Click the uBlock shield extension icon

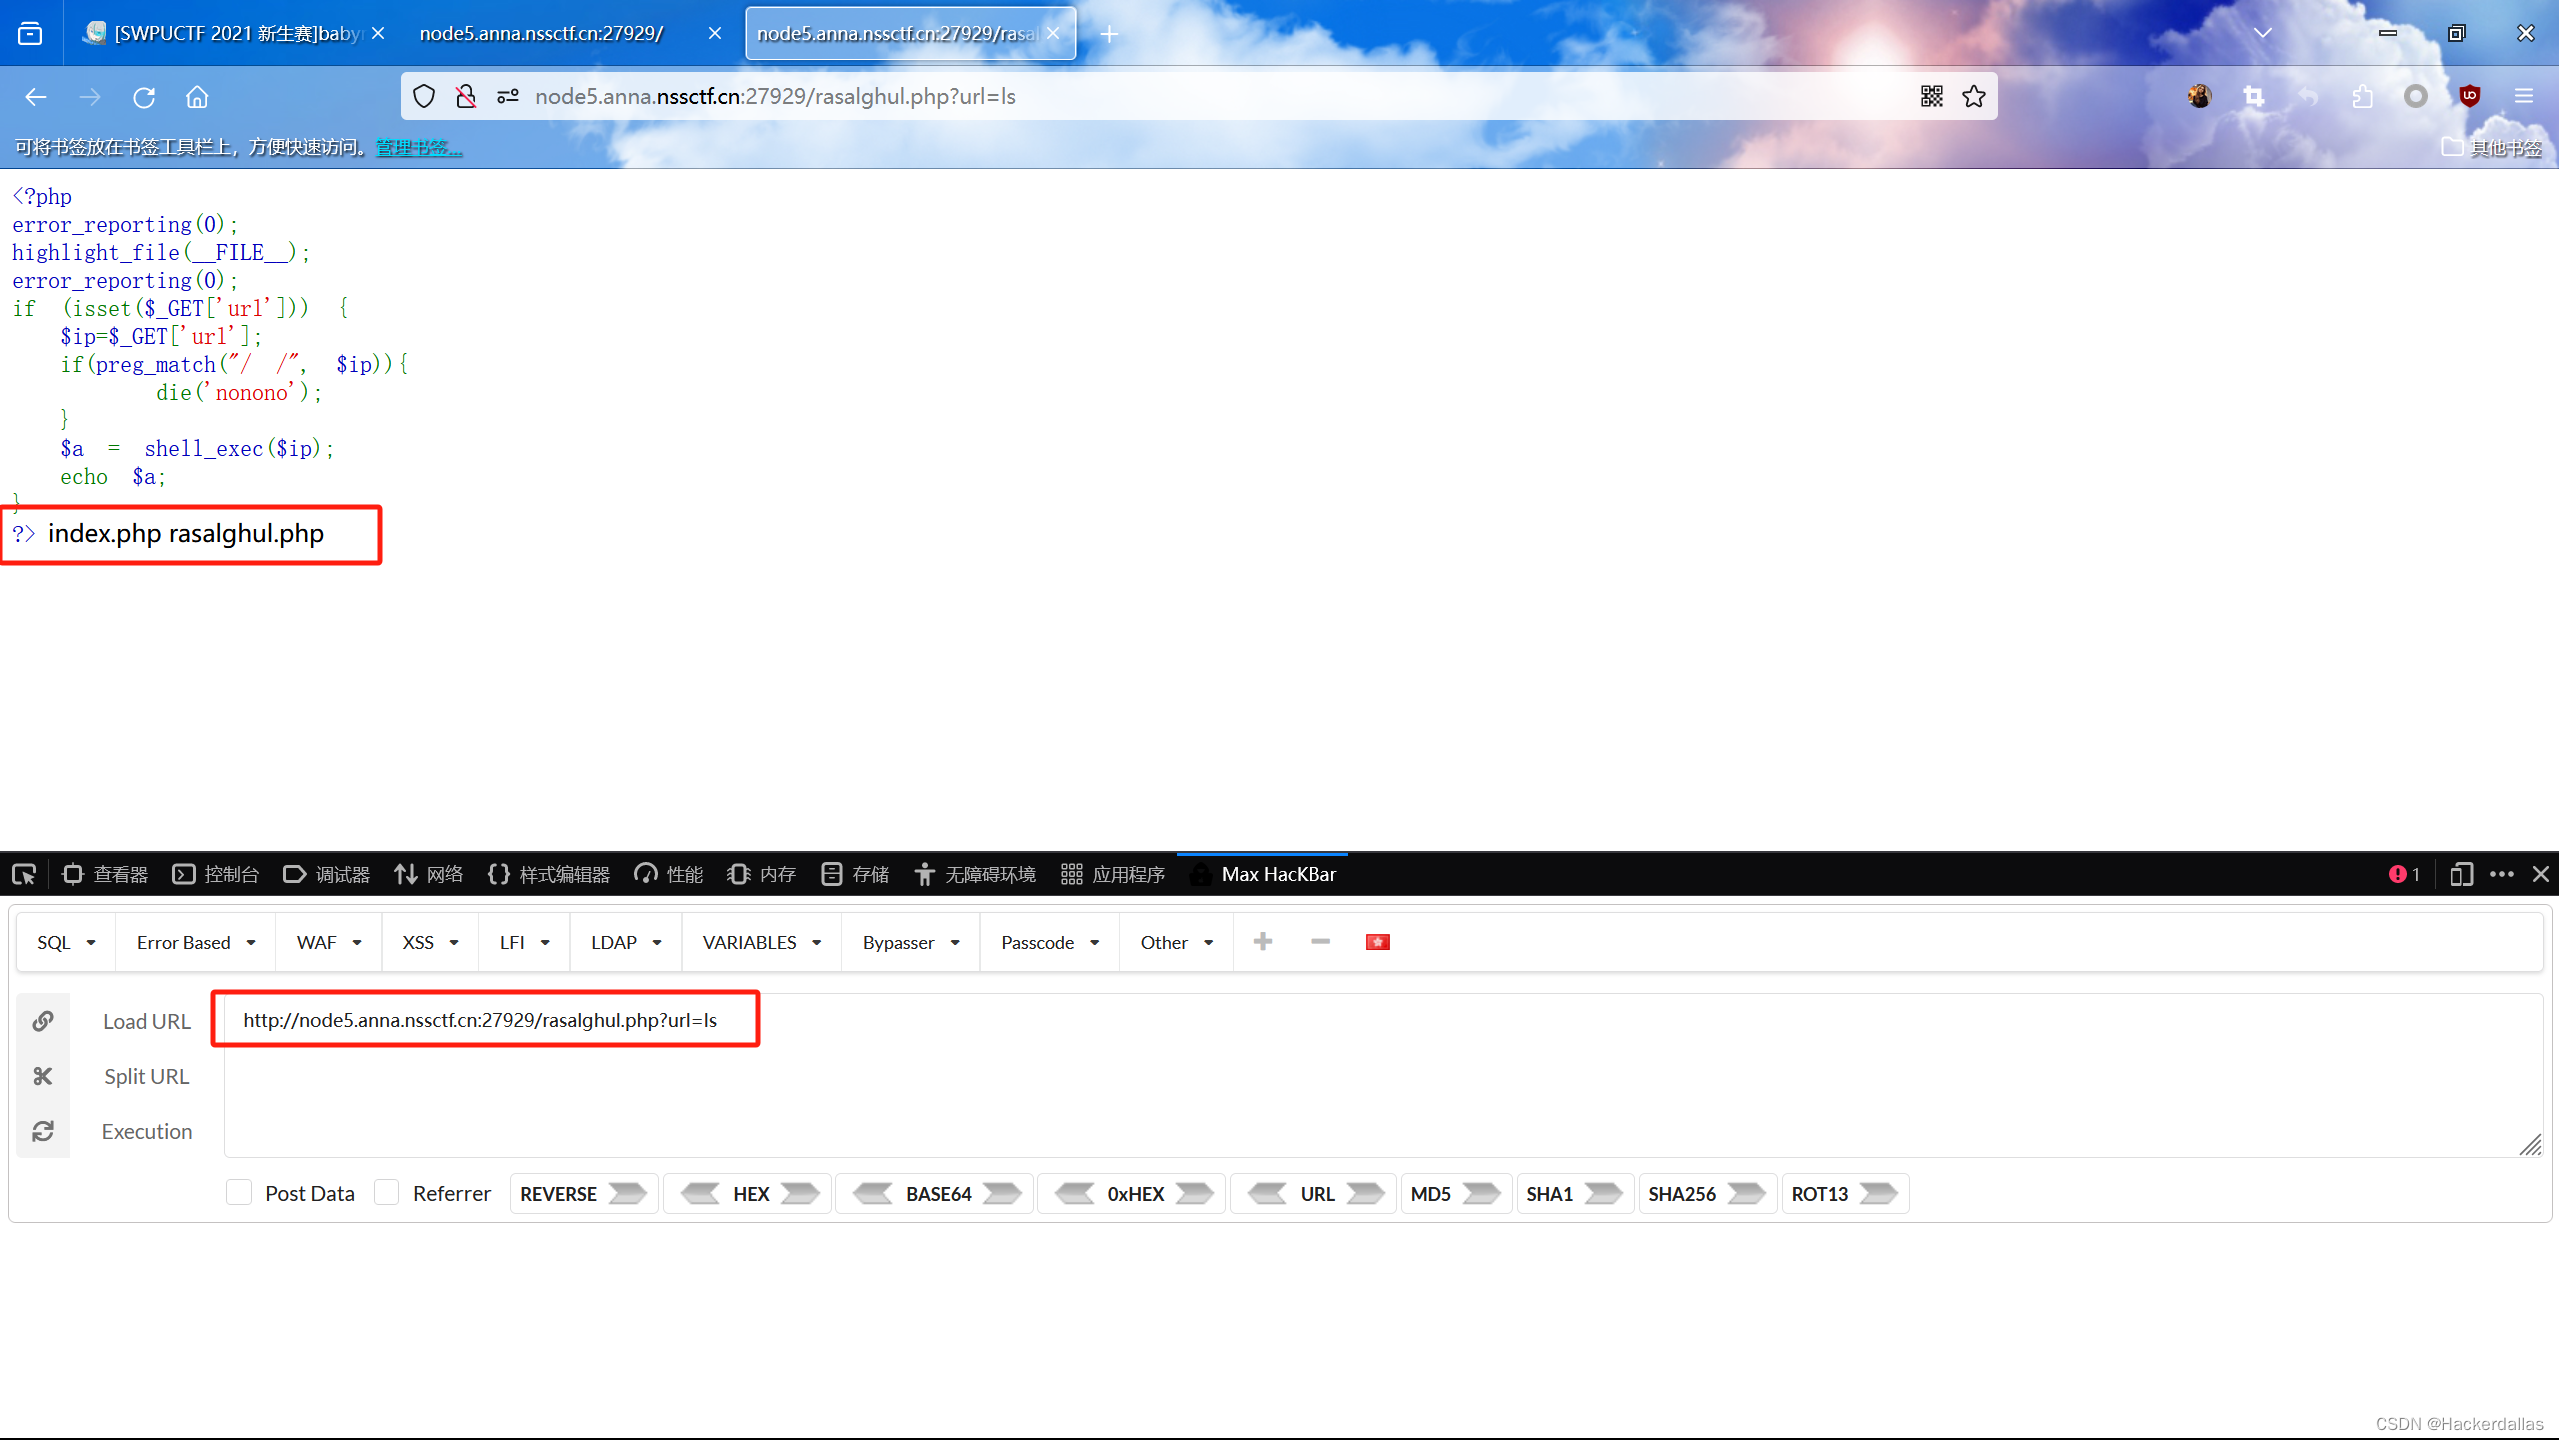(x=2469, y=96)
